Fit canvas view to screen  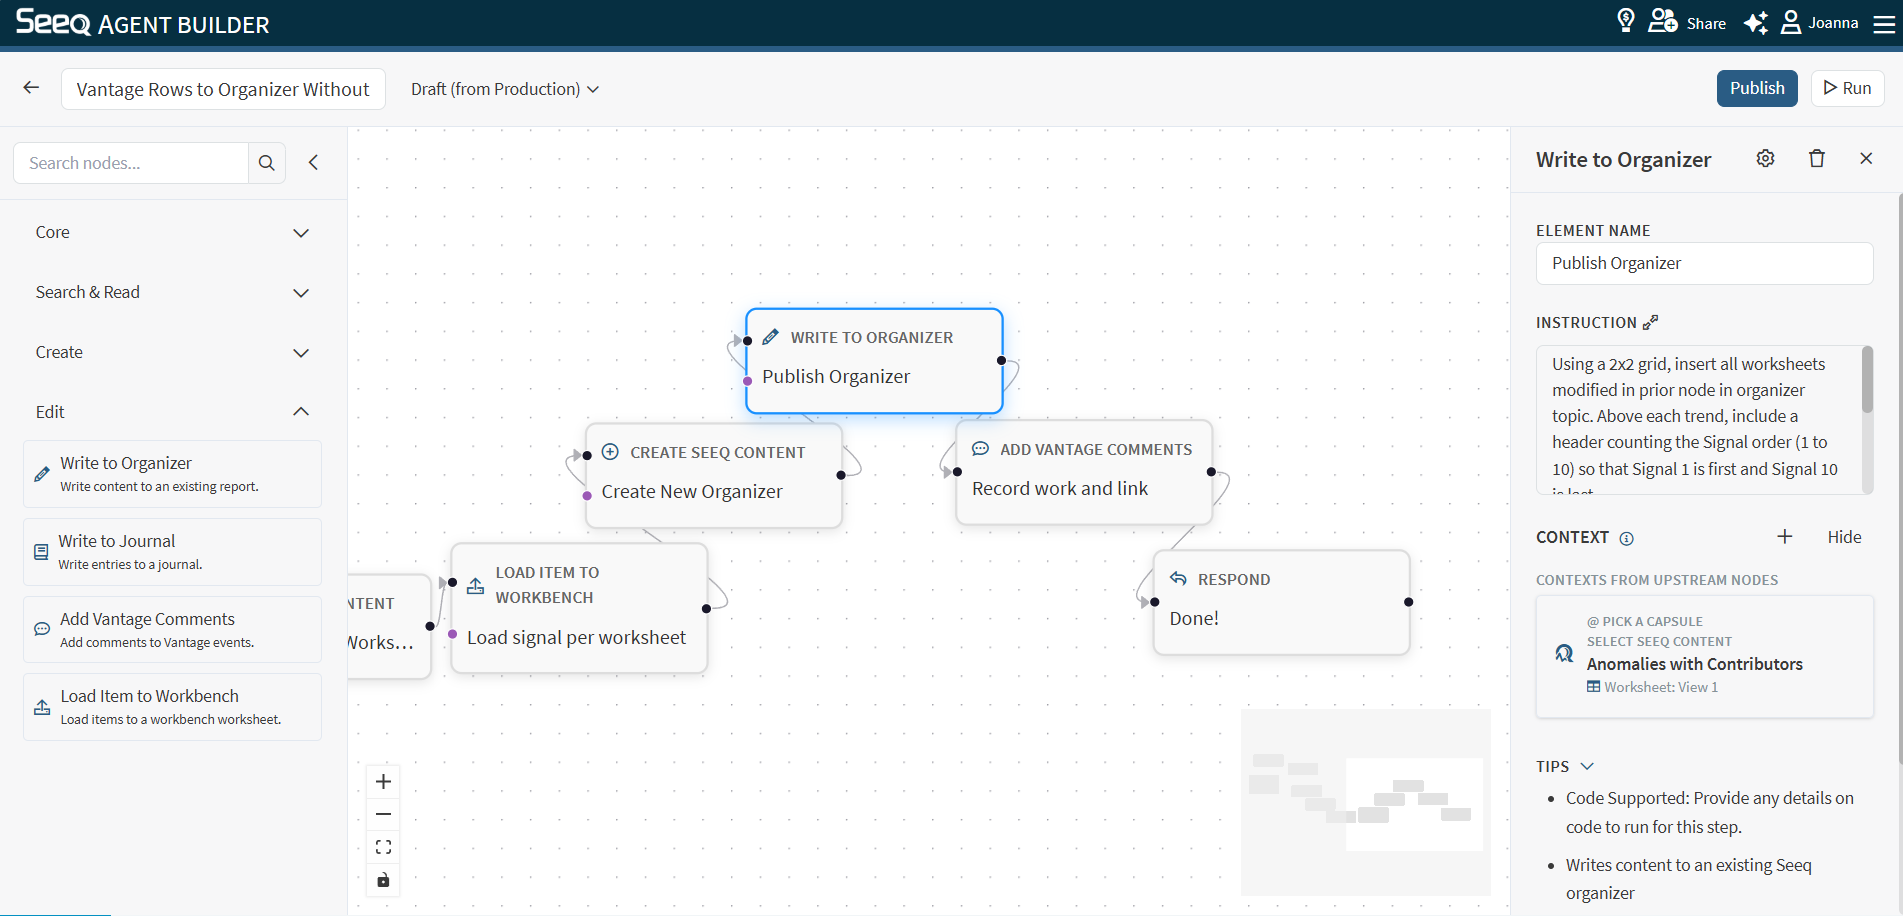click(383, 847)
